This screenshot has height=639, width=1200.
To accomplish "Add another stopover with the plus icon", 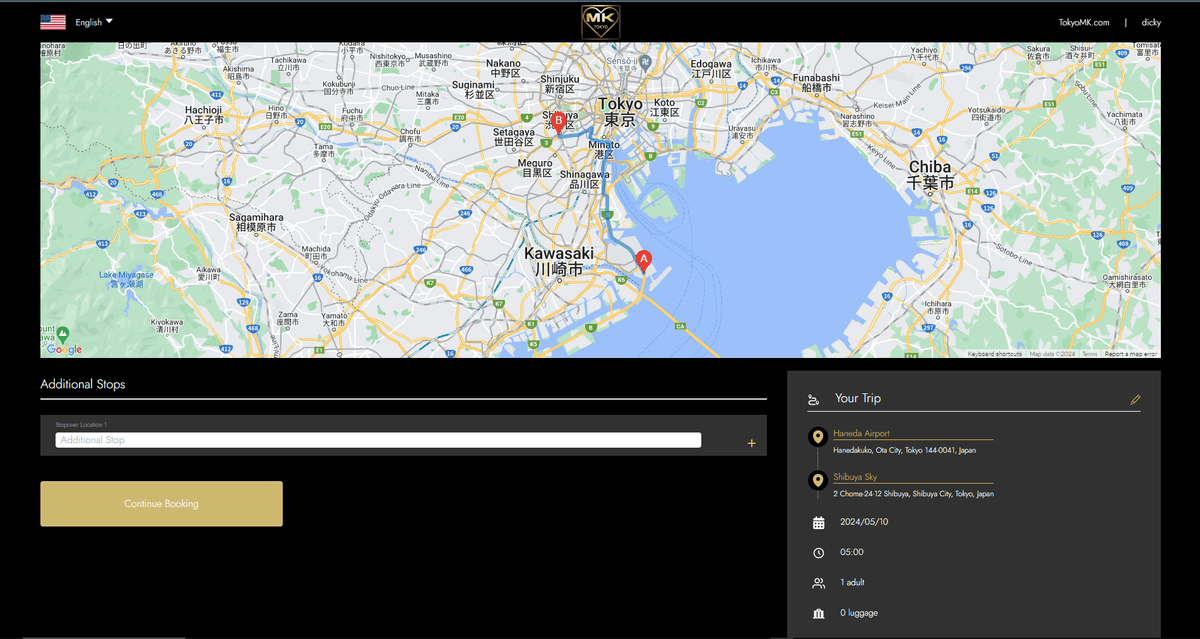I will pyautogui.click(x=752, y=443).
